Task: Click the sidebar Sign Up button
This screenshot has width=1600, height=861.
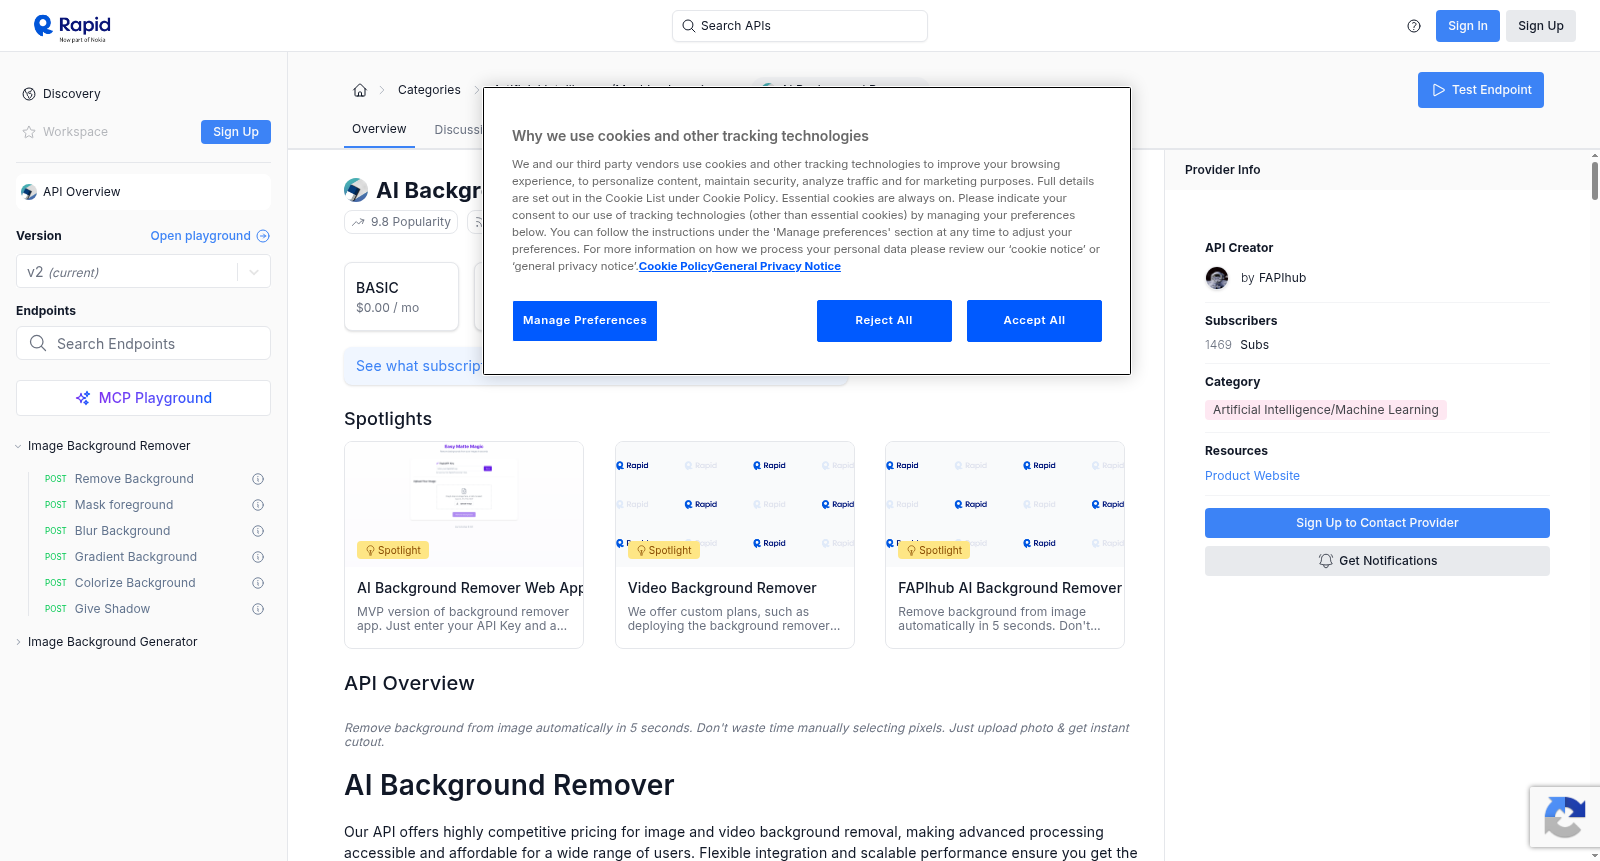Action: pos(236,132)
